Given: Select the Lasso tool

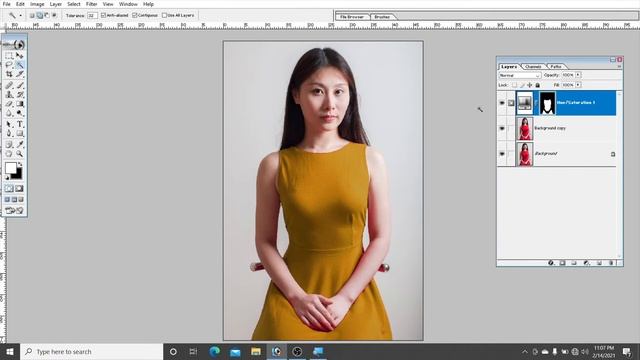Looking at the screenshot, I should tap(9, 65).
